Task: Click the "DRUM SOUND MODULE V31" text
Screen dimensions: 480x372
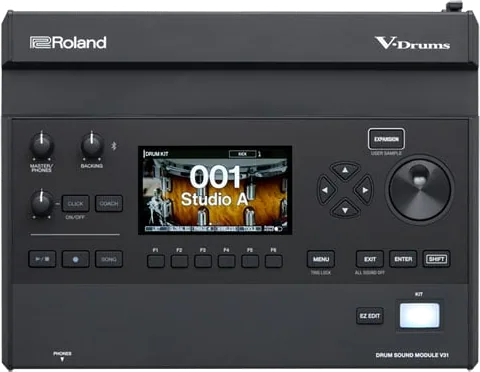Action: coord(412,355)
